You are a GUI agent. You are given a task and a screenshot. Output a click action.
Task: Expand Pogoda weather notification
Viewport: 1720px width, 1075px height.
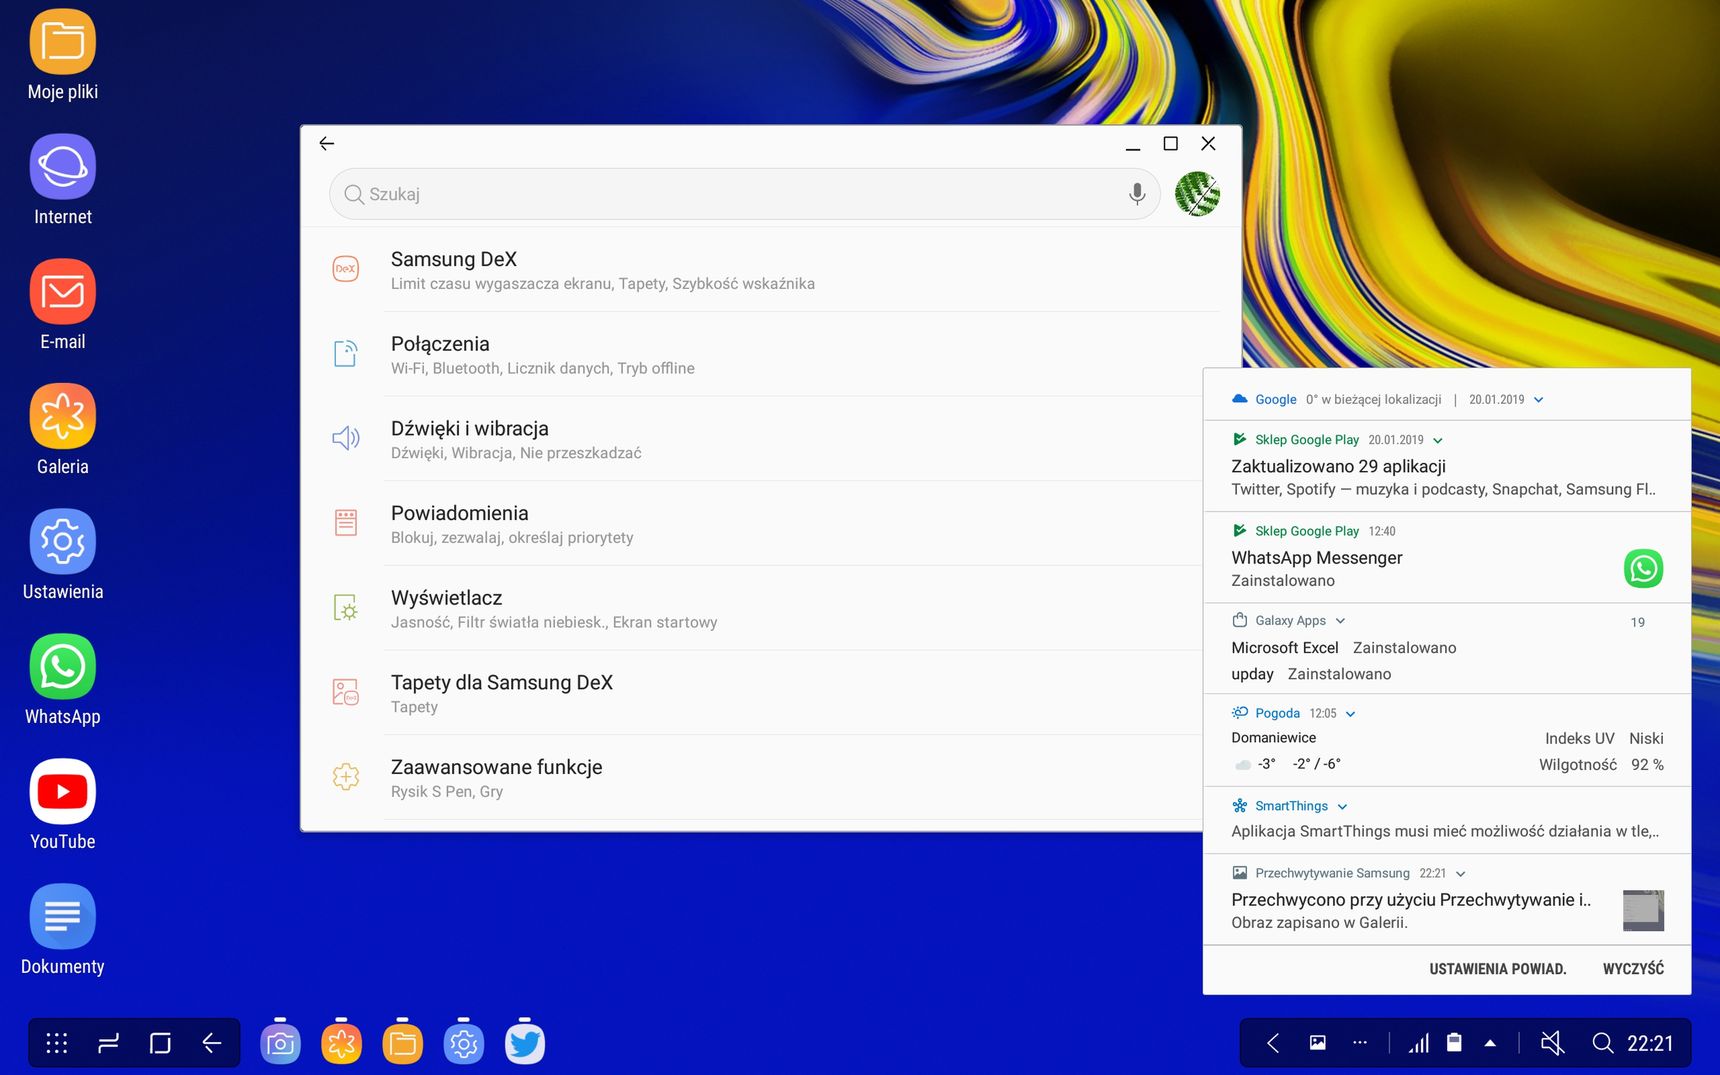[x=1350, y=714]
